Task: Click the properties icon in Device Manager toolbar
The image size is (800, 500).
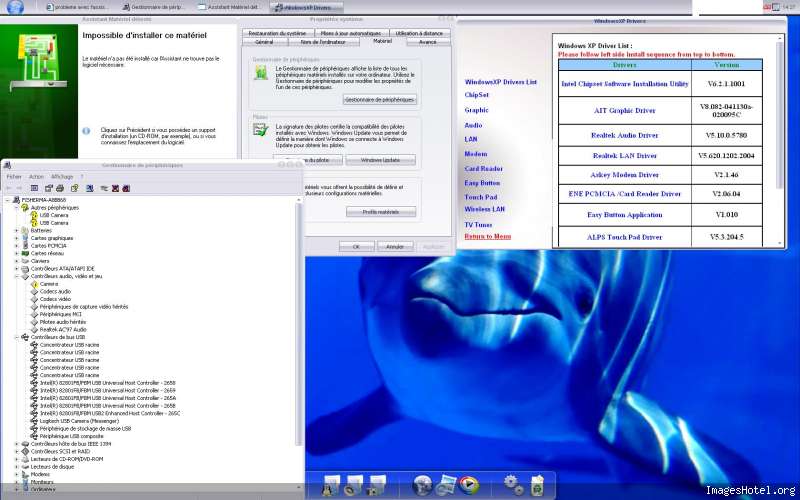Action: pos(49,188)
